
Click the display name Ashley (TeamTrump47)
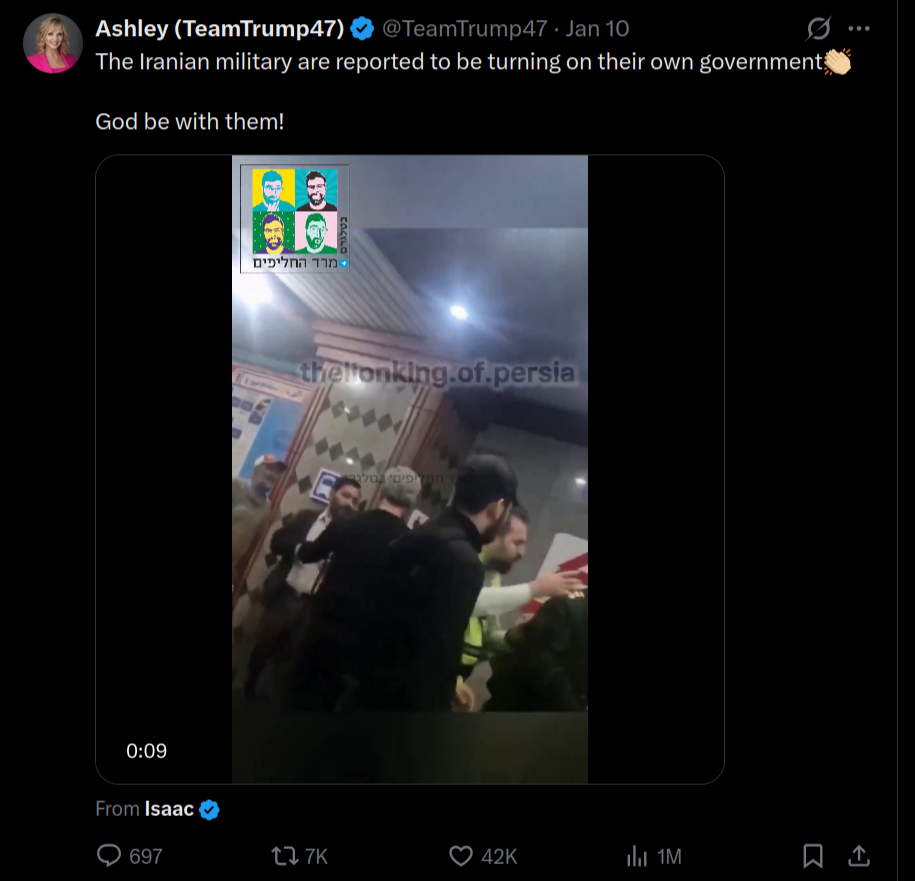pyautogui.click(x=219, y=28)
